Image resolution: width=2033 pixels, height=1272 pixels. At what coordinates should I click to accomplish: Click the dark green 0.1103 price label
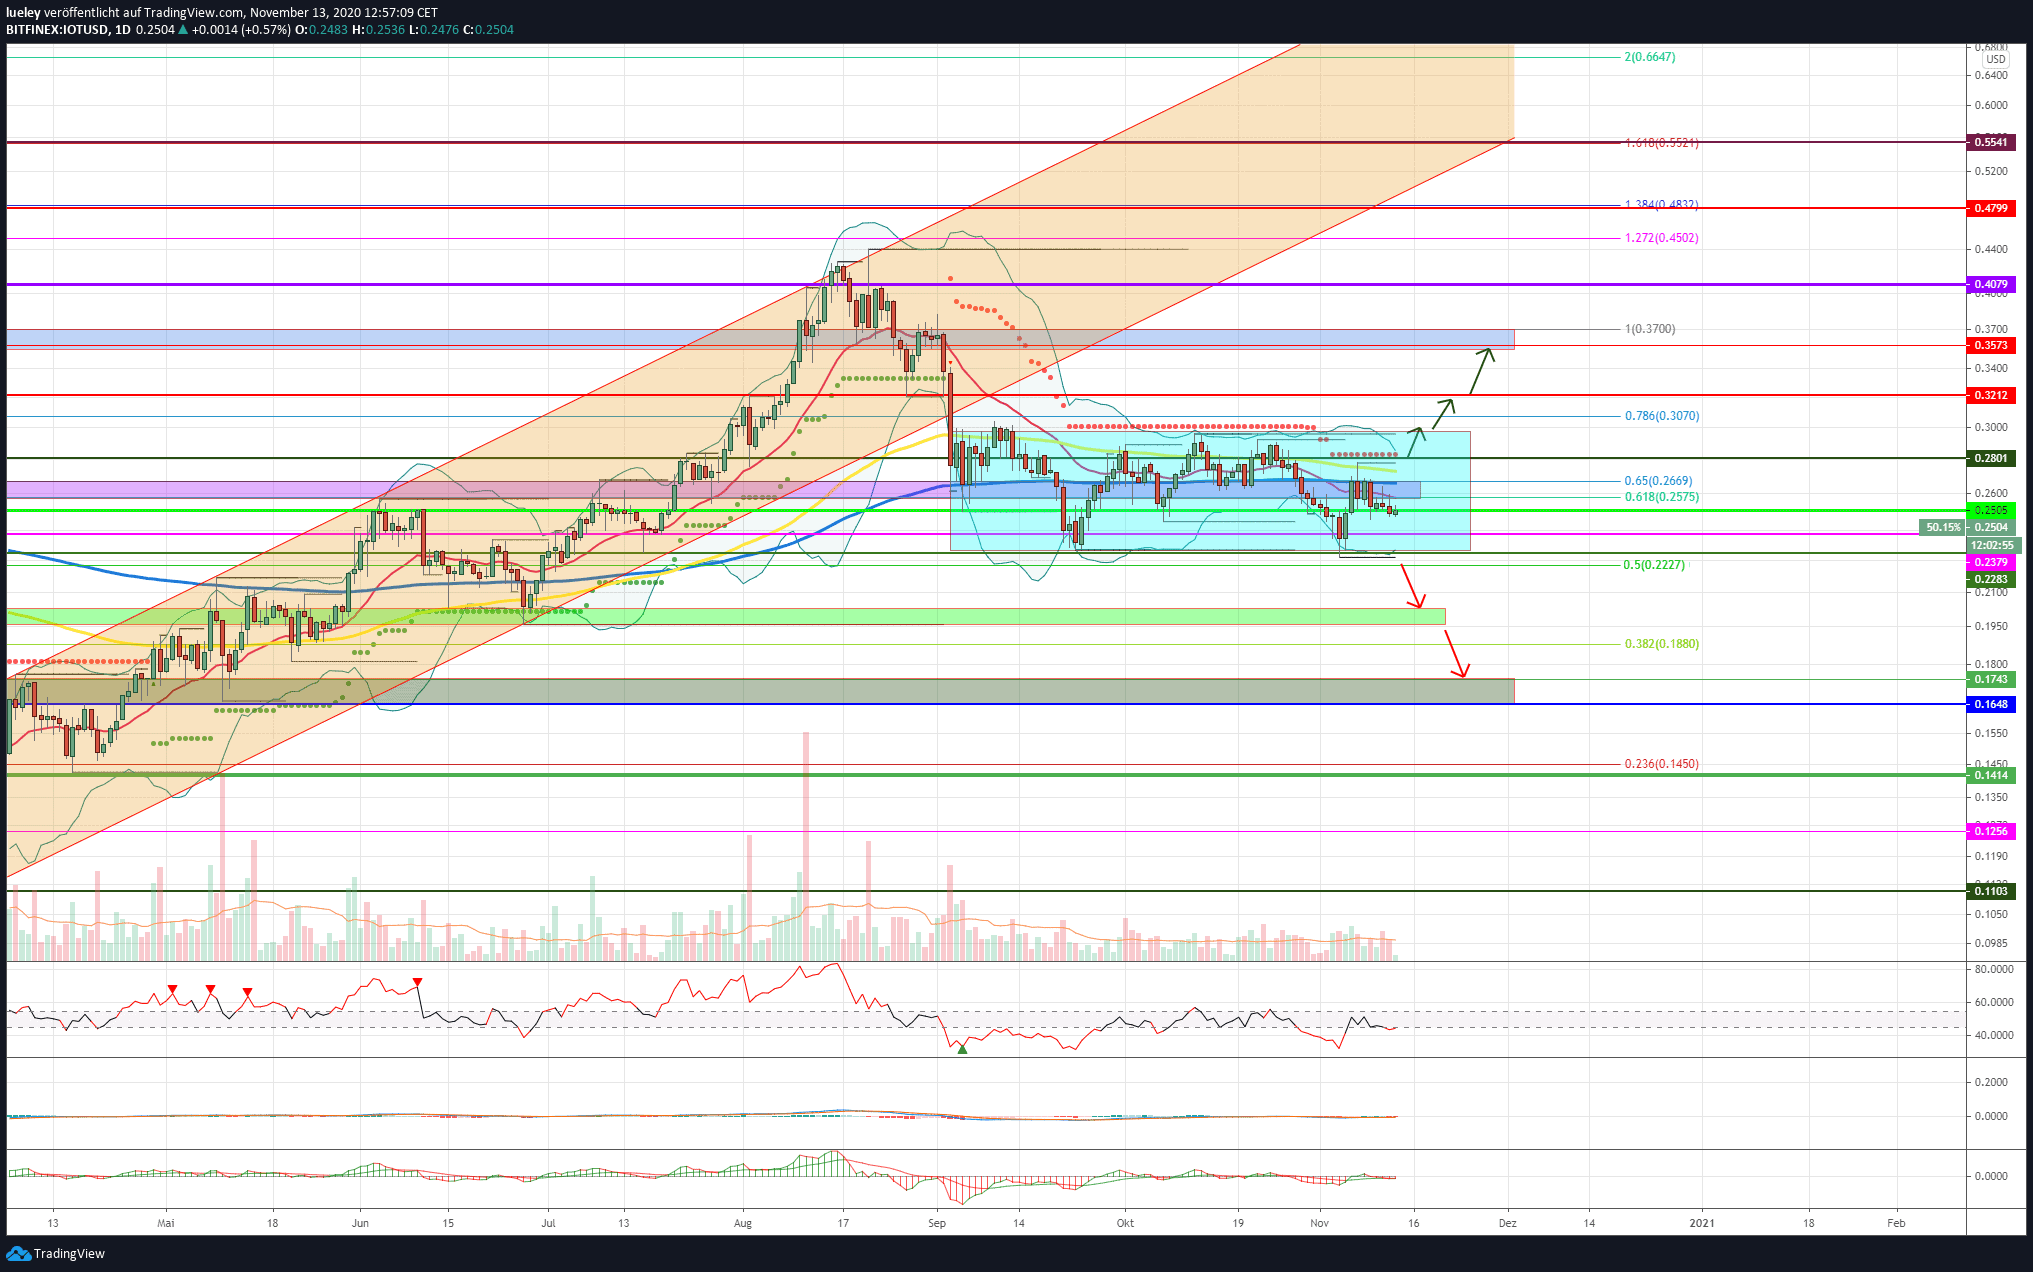tap(1990, 891)
